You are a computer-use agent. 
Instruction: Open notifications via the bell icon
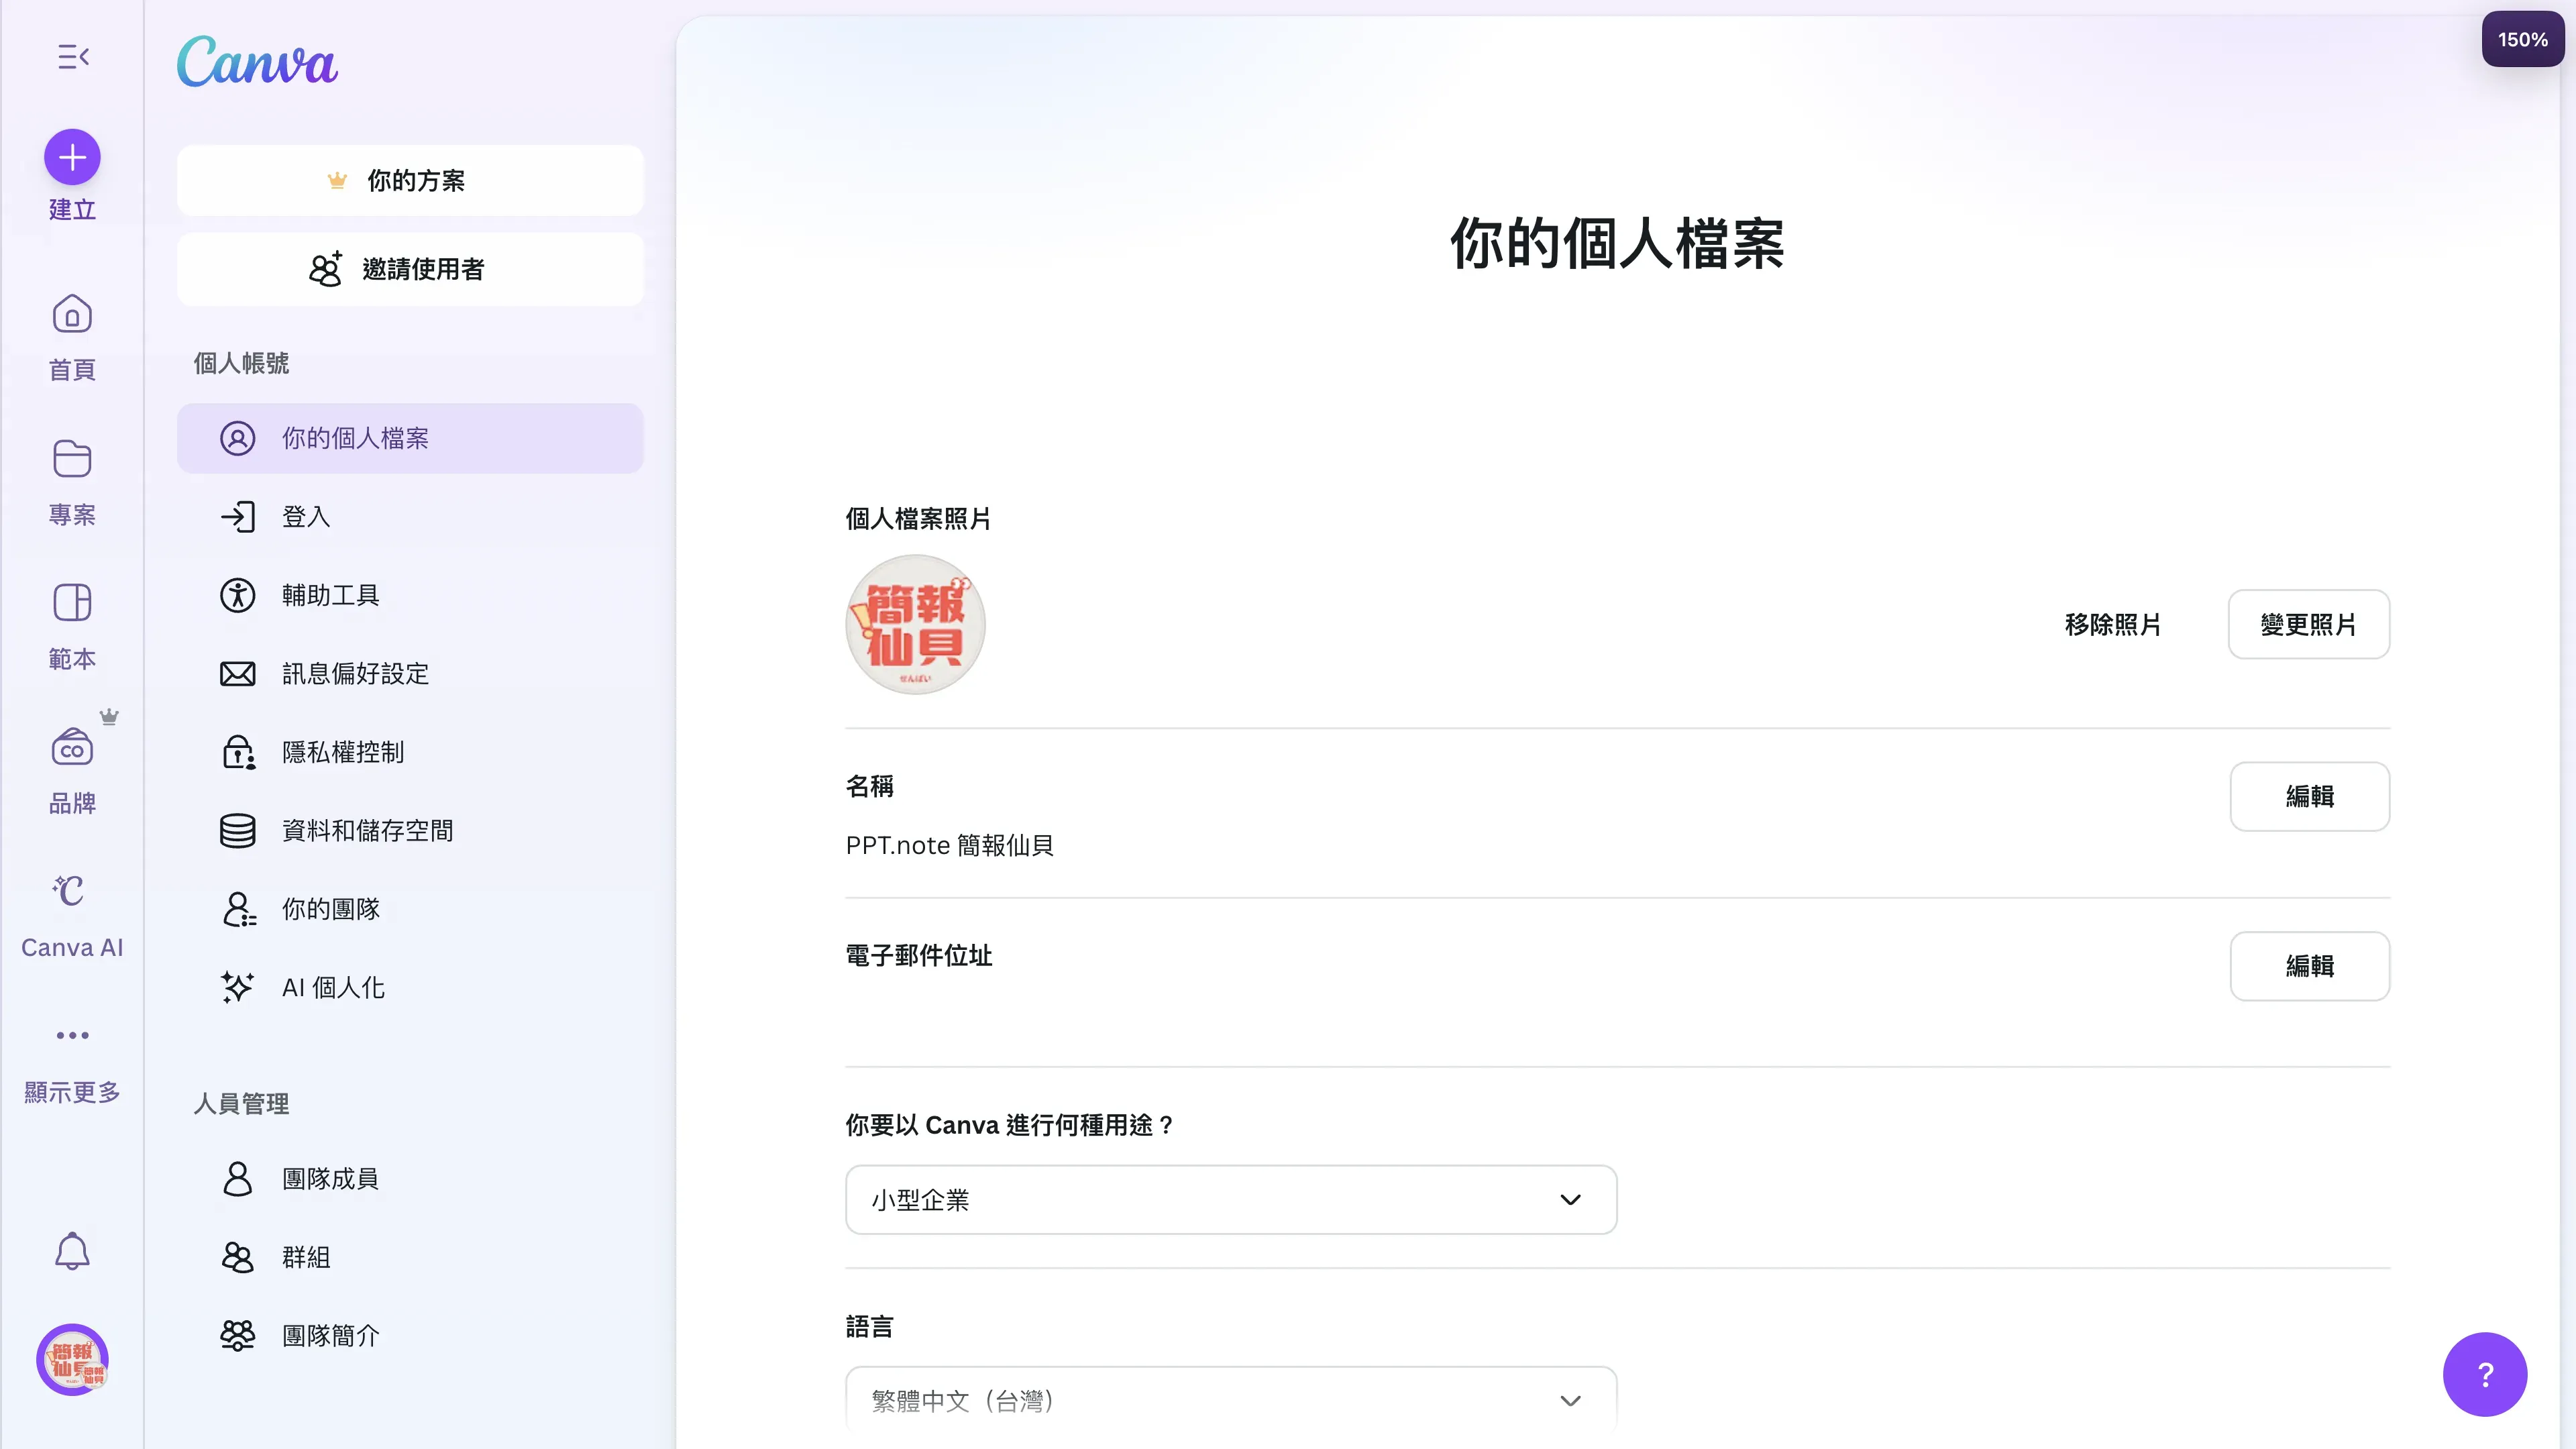click(x=72, y=1251)
